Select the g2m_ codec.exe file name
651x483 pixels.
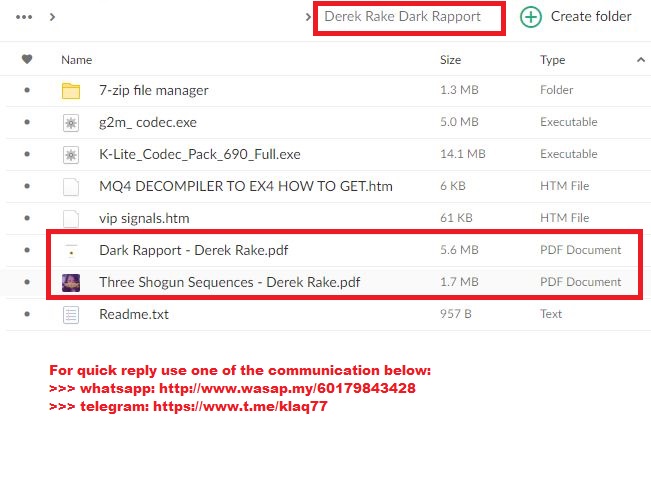(x=148, y=123)
